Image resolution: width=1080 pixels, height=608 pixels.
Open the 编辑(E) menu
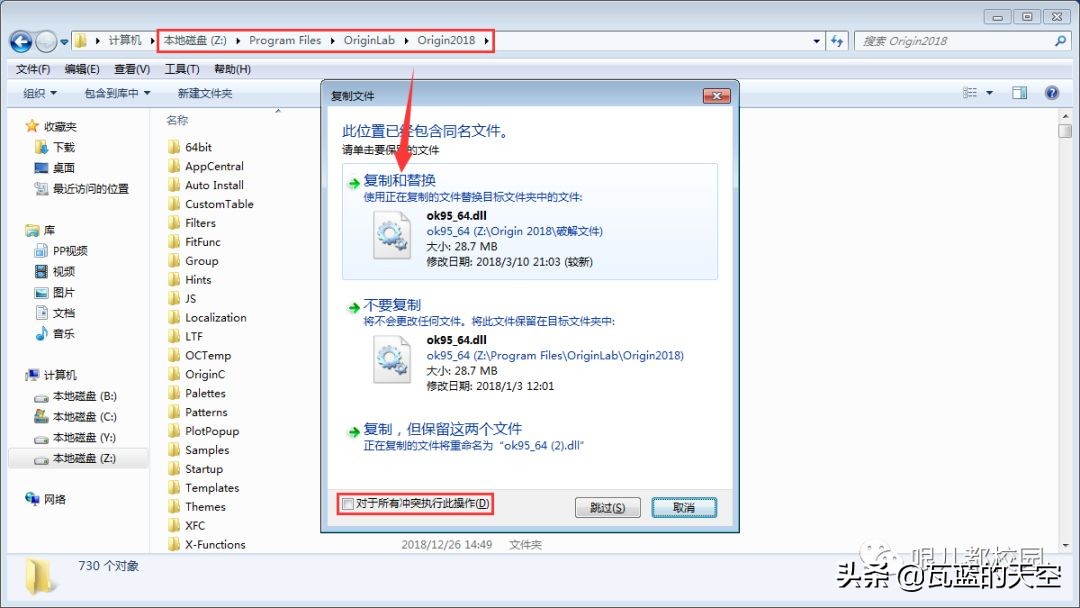[x=82, y=69]
